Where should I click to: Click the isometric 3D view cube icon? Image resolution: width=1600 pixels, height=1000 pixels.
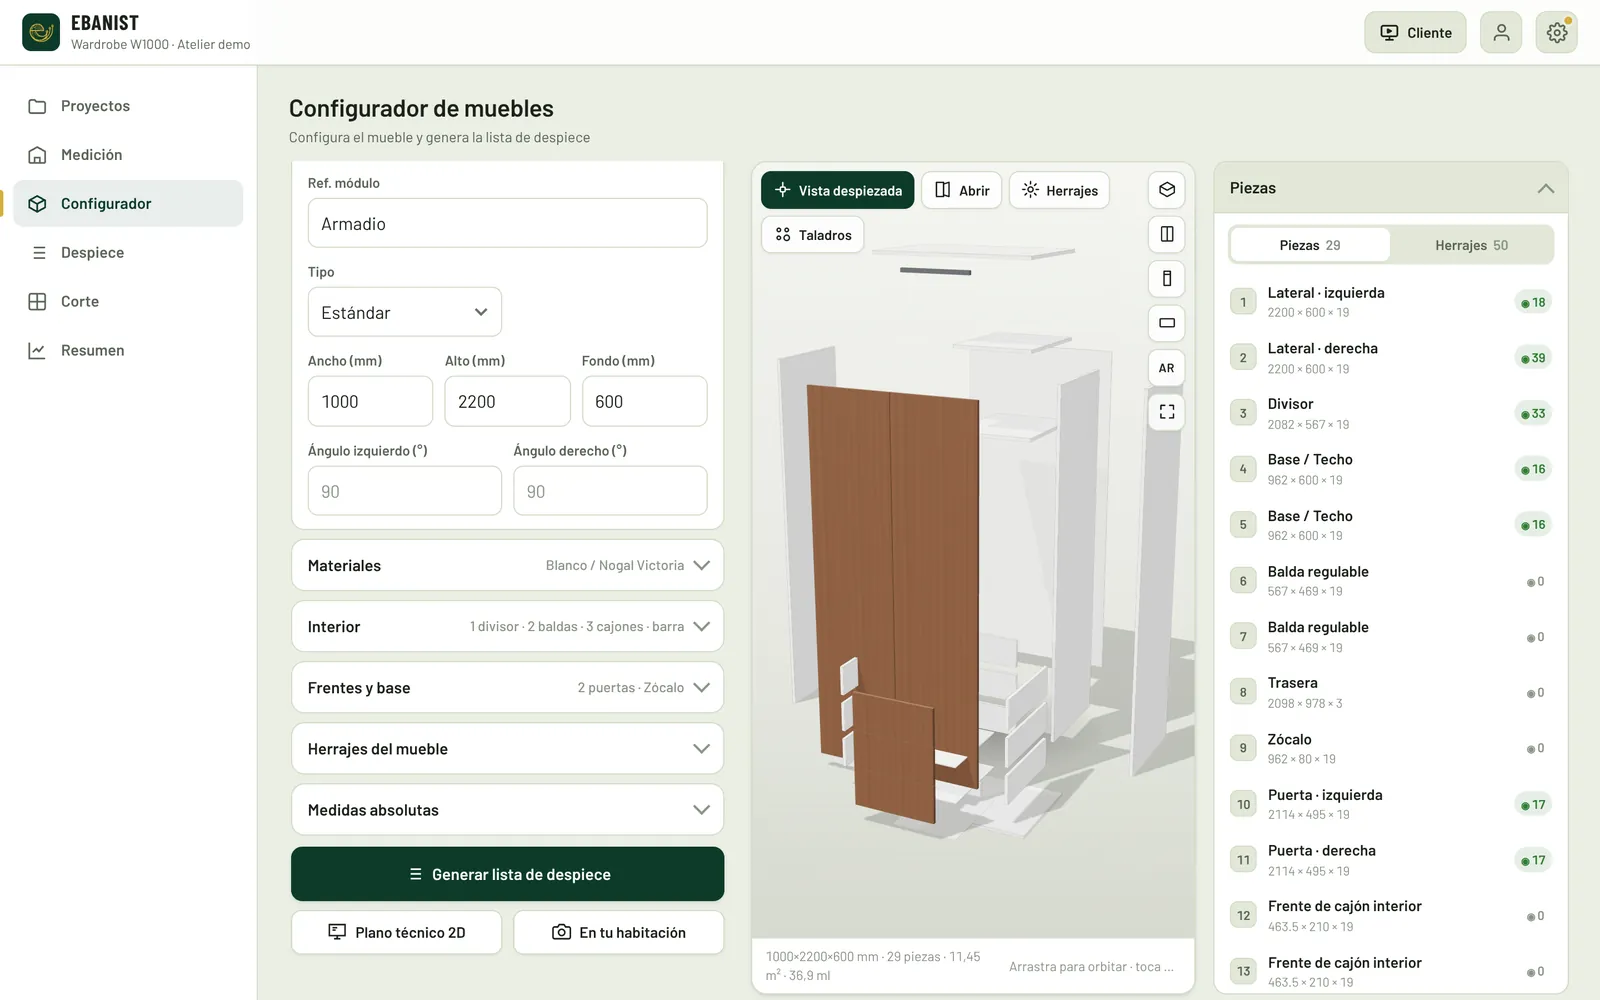[1167, 190]
